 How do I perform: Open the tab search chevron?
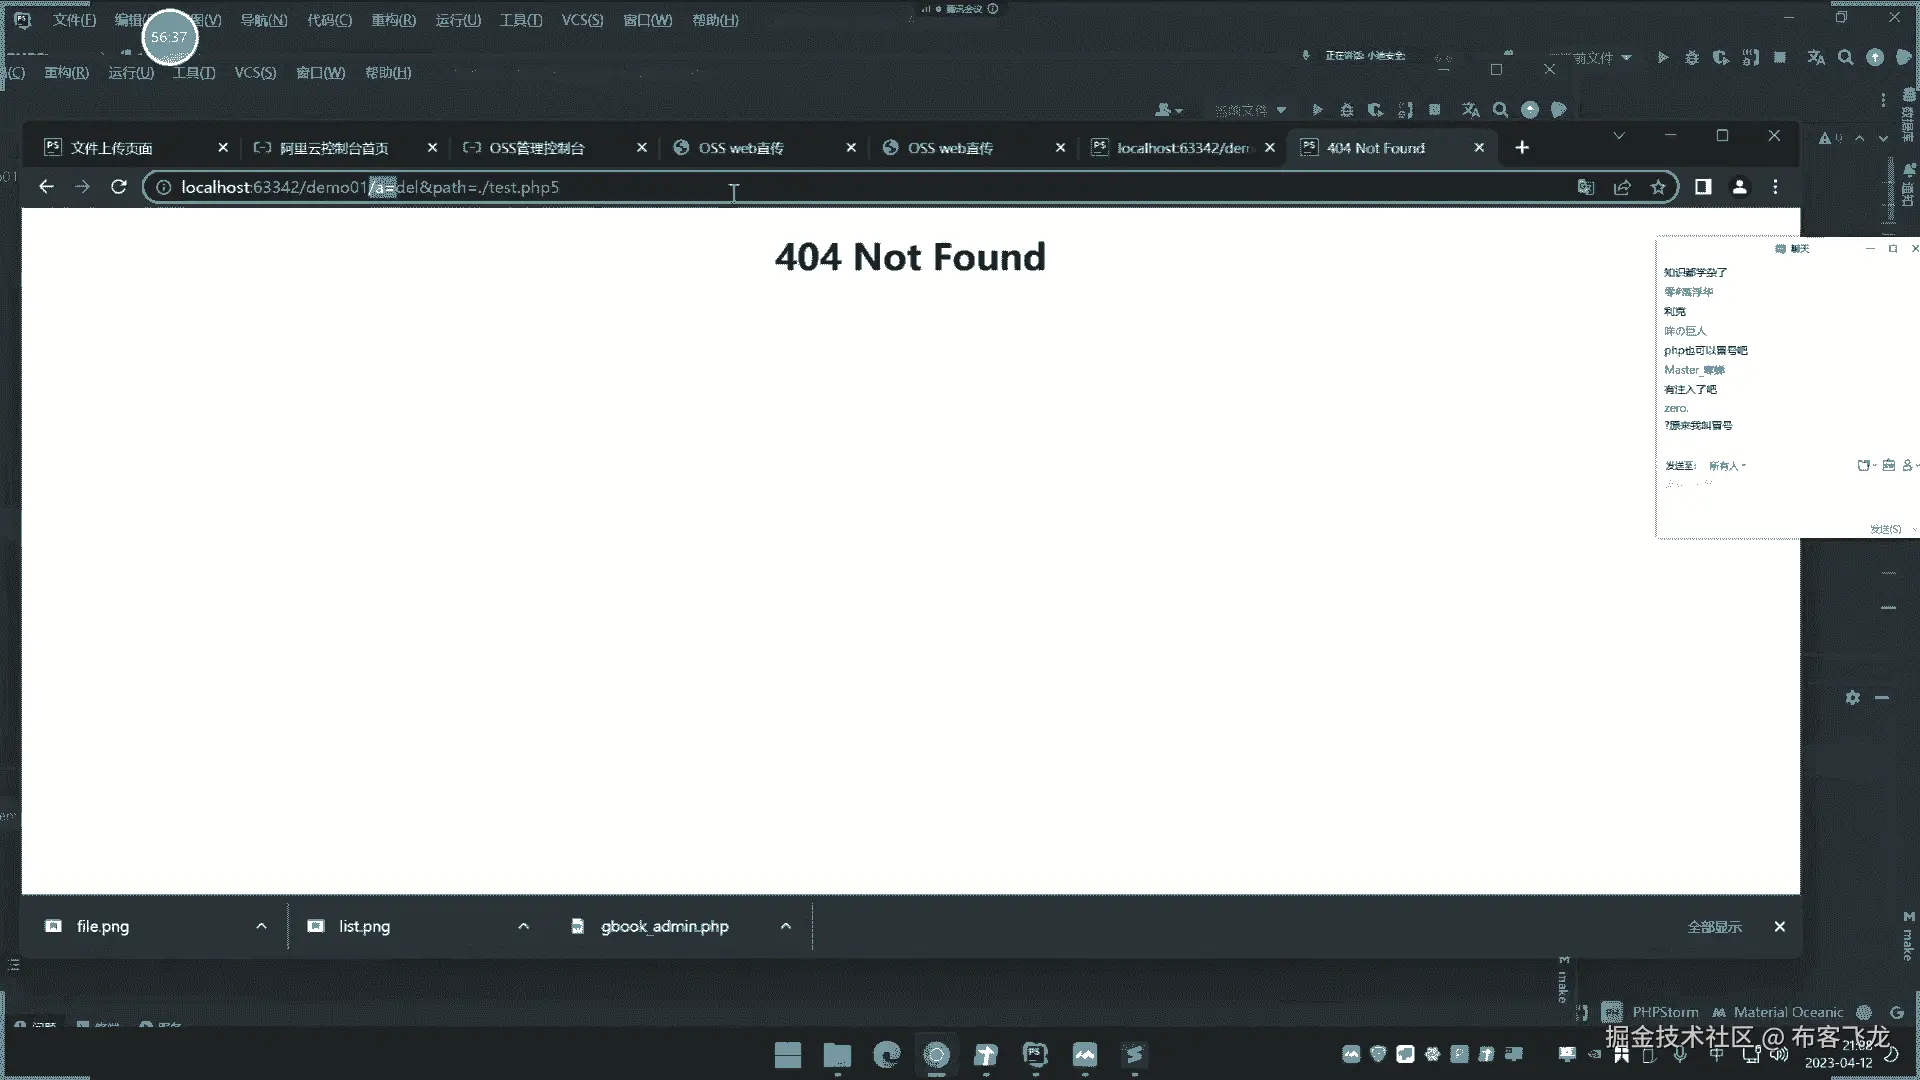click(x=1618, y=136)
